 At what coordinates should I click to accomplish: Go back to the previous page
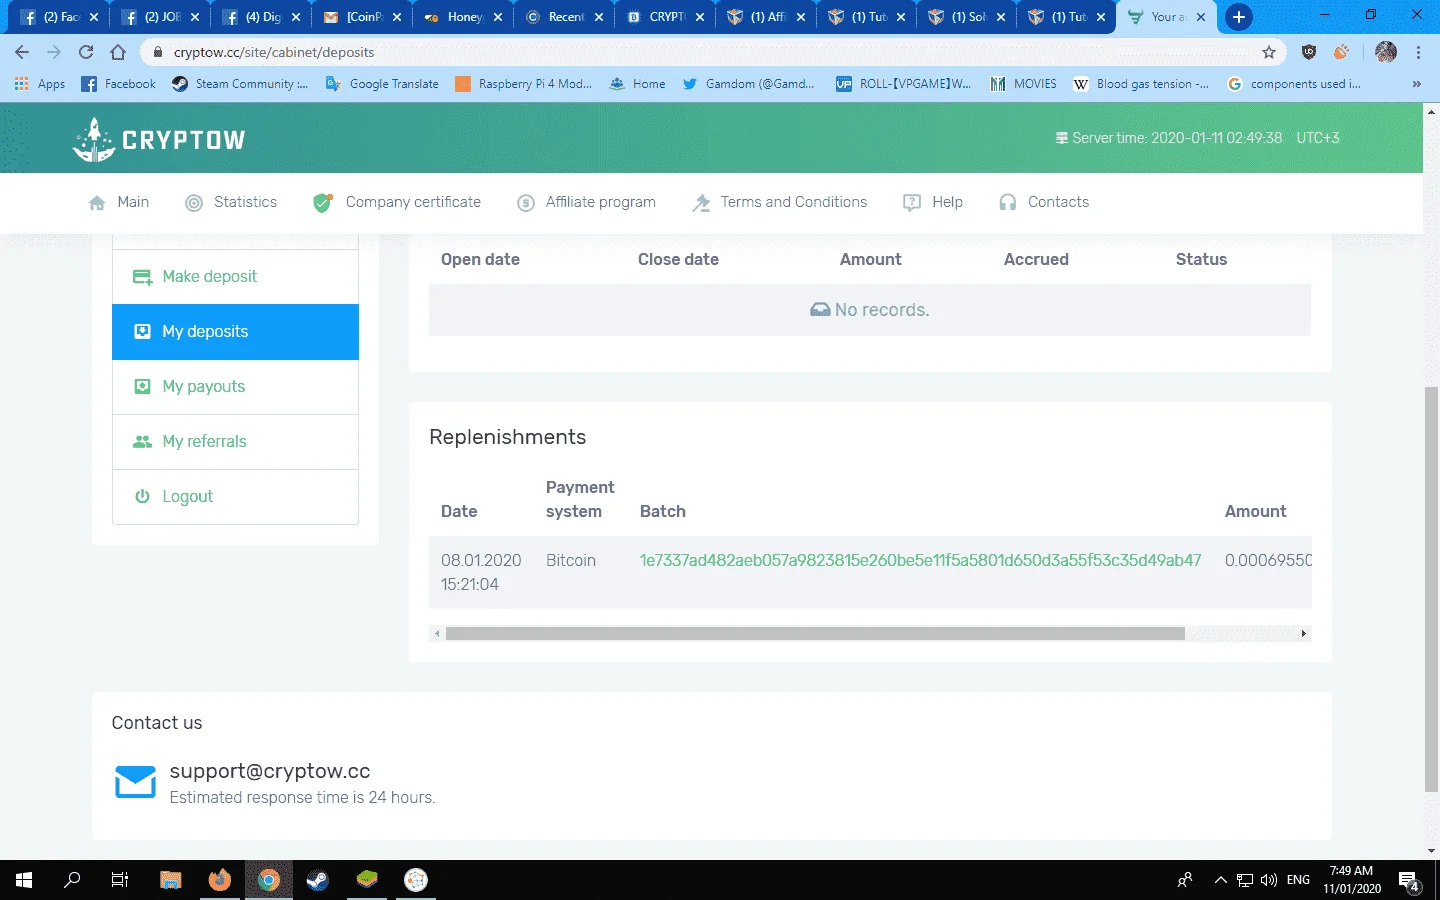point(22,52)
